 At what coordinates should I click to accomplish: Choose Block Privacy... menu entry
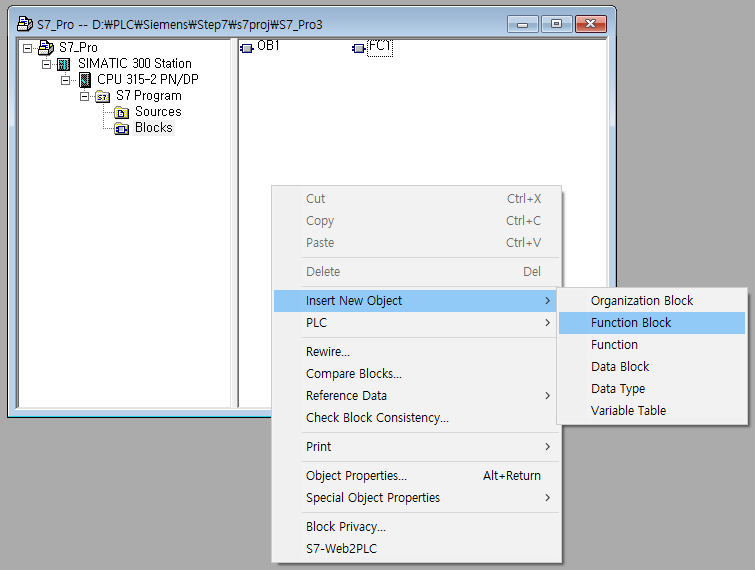point(417,527)
